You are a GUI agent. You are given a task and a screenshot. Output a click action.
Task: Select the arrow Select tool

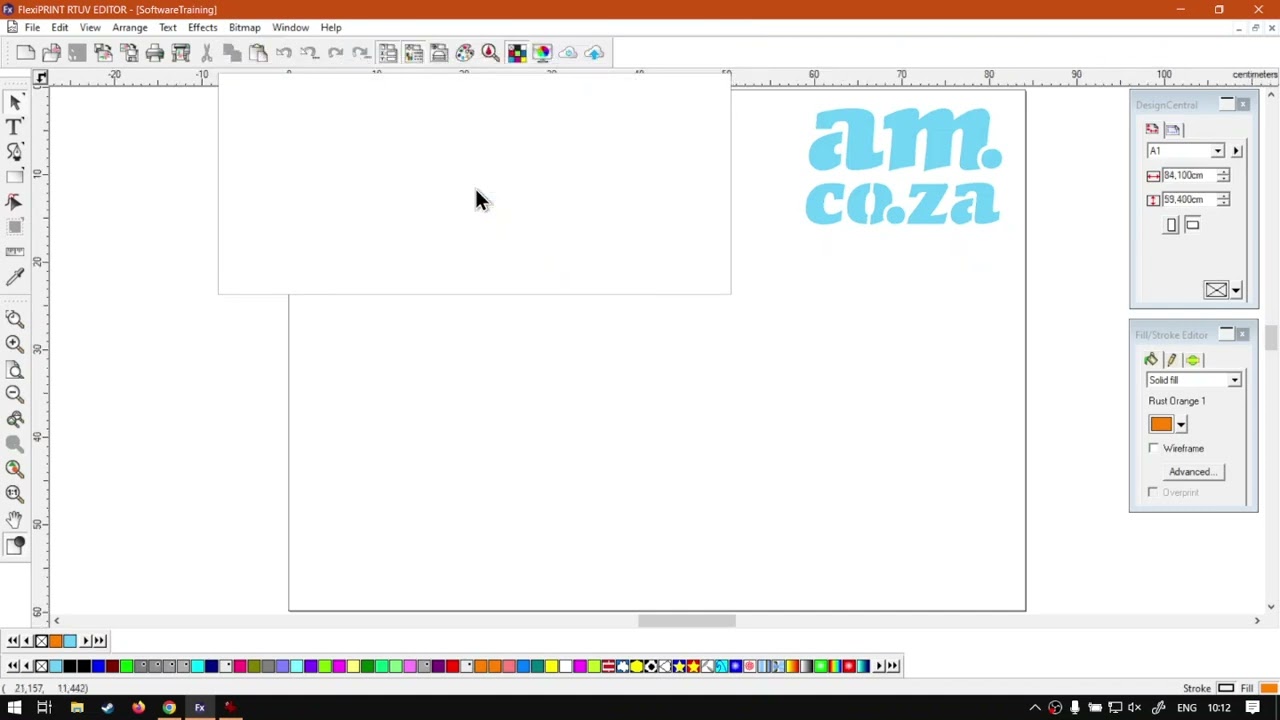15,102
